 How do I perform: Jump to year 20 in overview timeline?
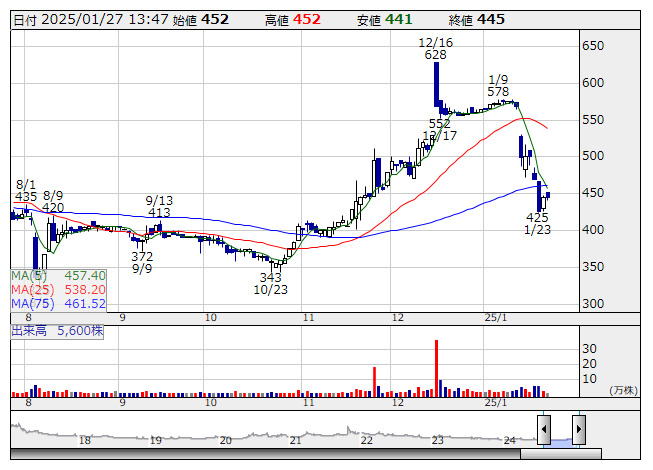click(225, 440)
